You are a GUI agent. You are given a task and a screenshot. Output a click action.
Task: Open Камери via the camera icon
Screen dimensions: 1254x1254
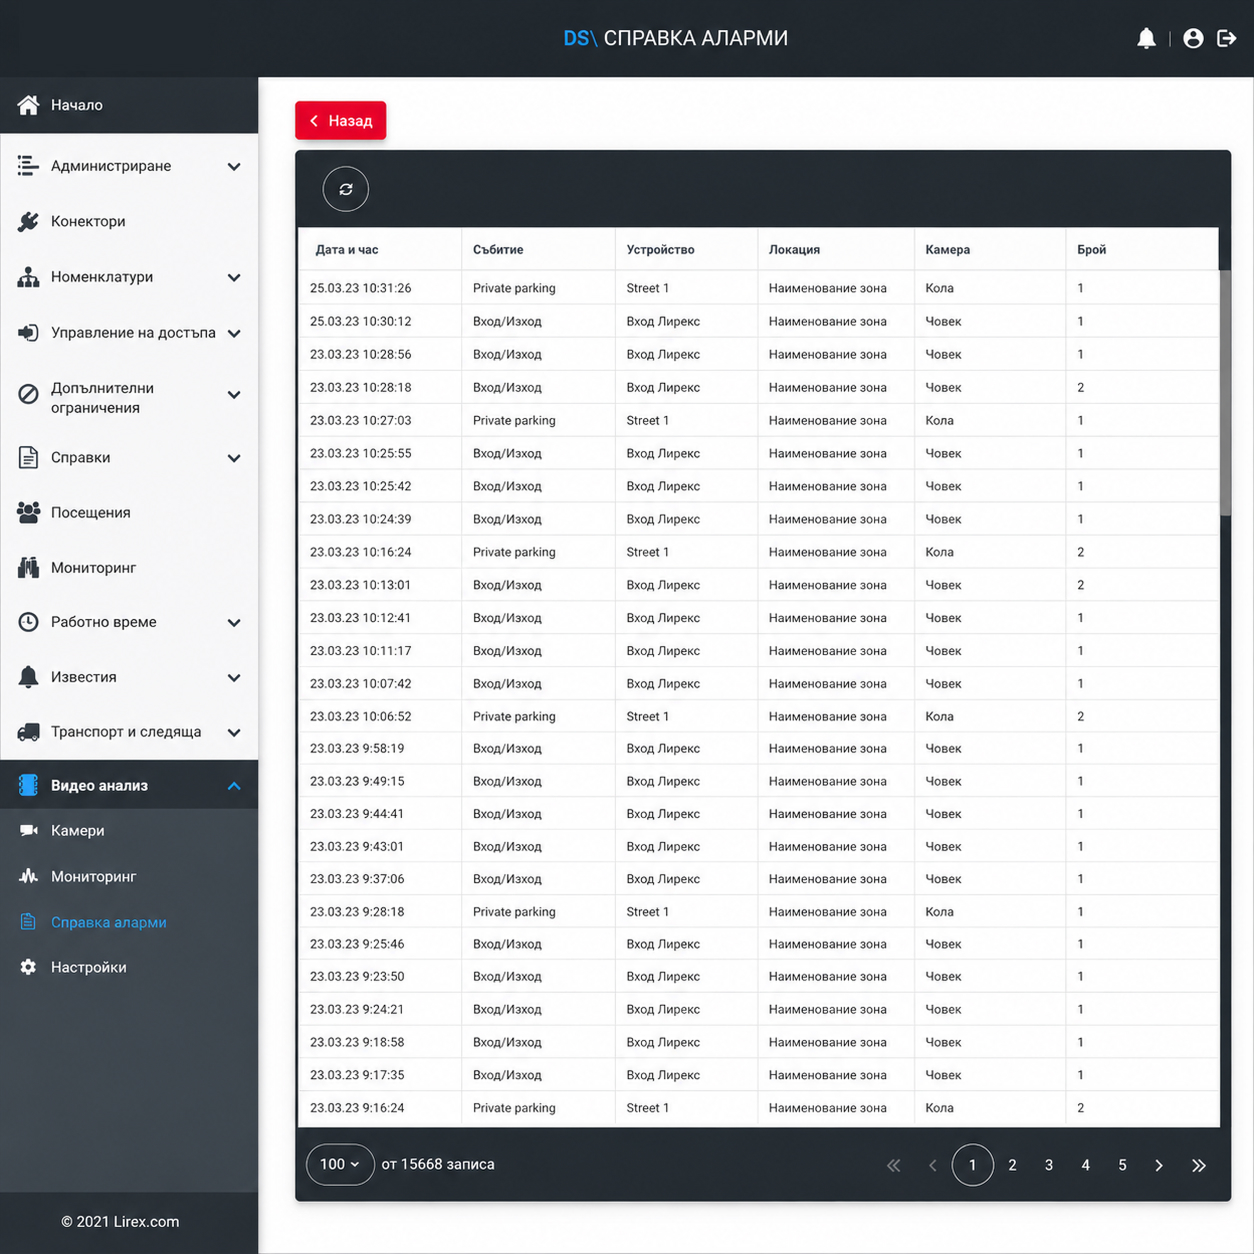tap(28, 830)
